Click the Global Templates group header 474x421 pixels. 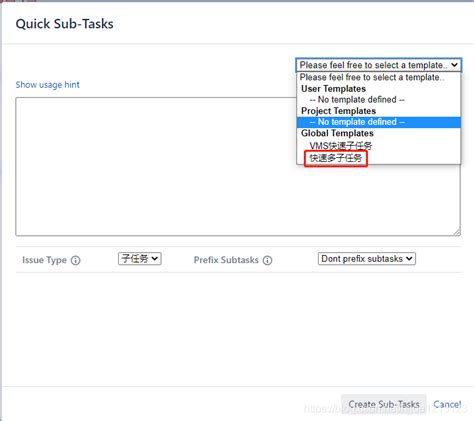(x=337, y=133)
